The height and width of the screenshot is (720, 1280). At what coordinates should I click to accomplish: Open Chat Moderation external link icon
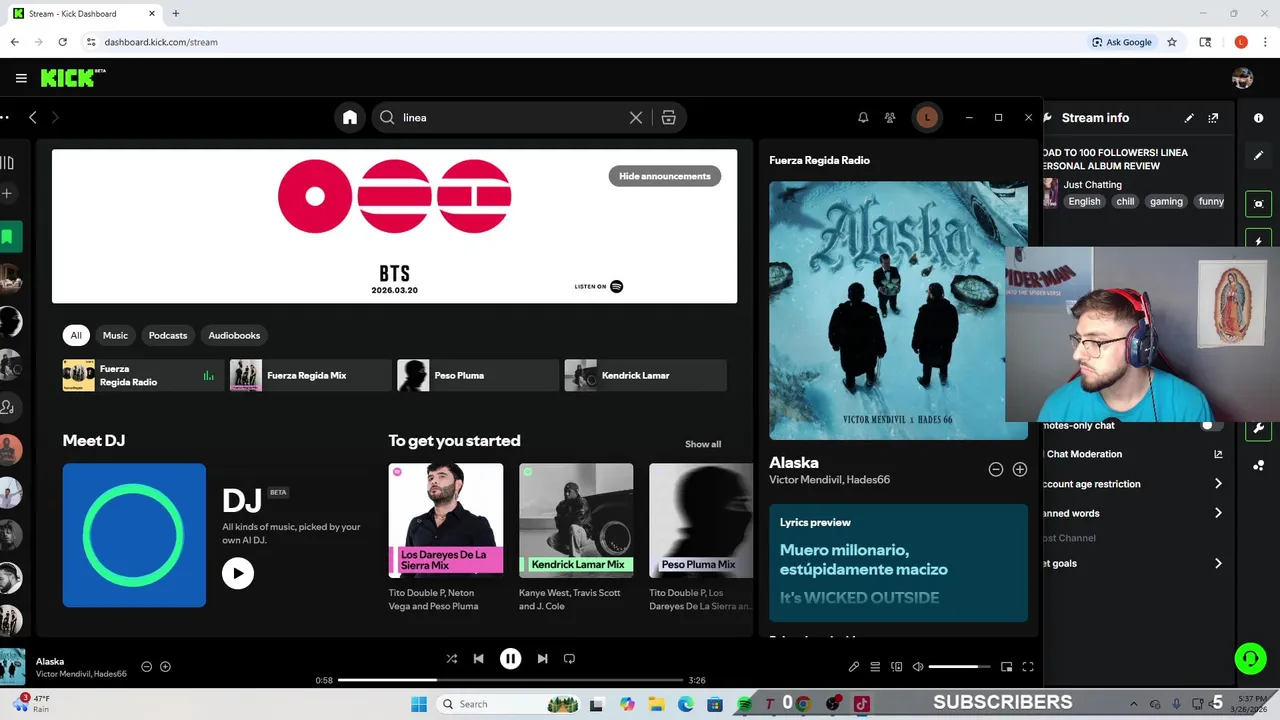1218,454
